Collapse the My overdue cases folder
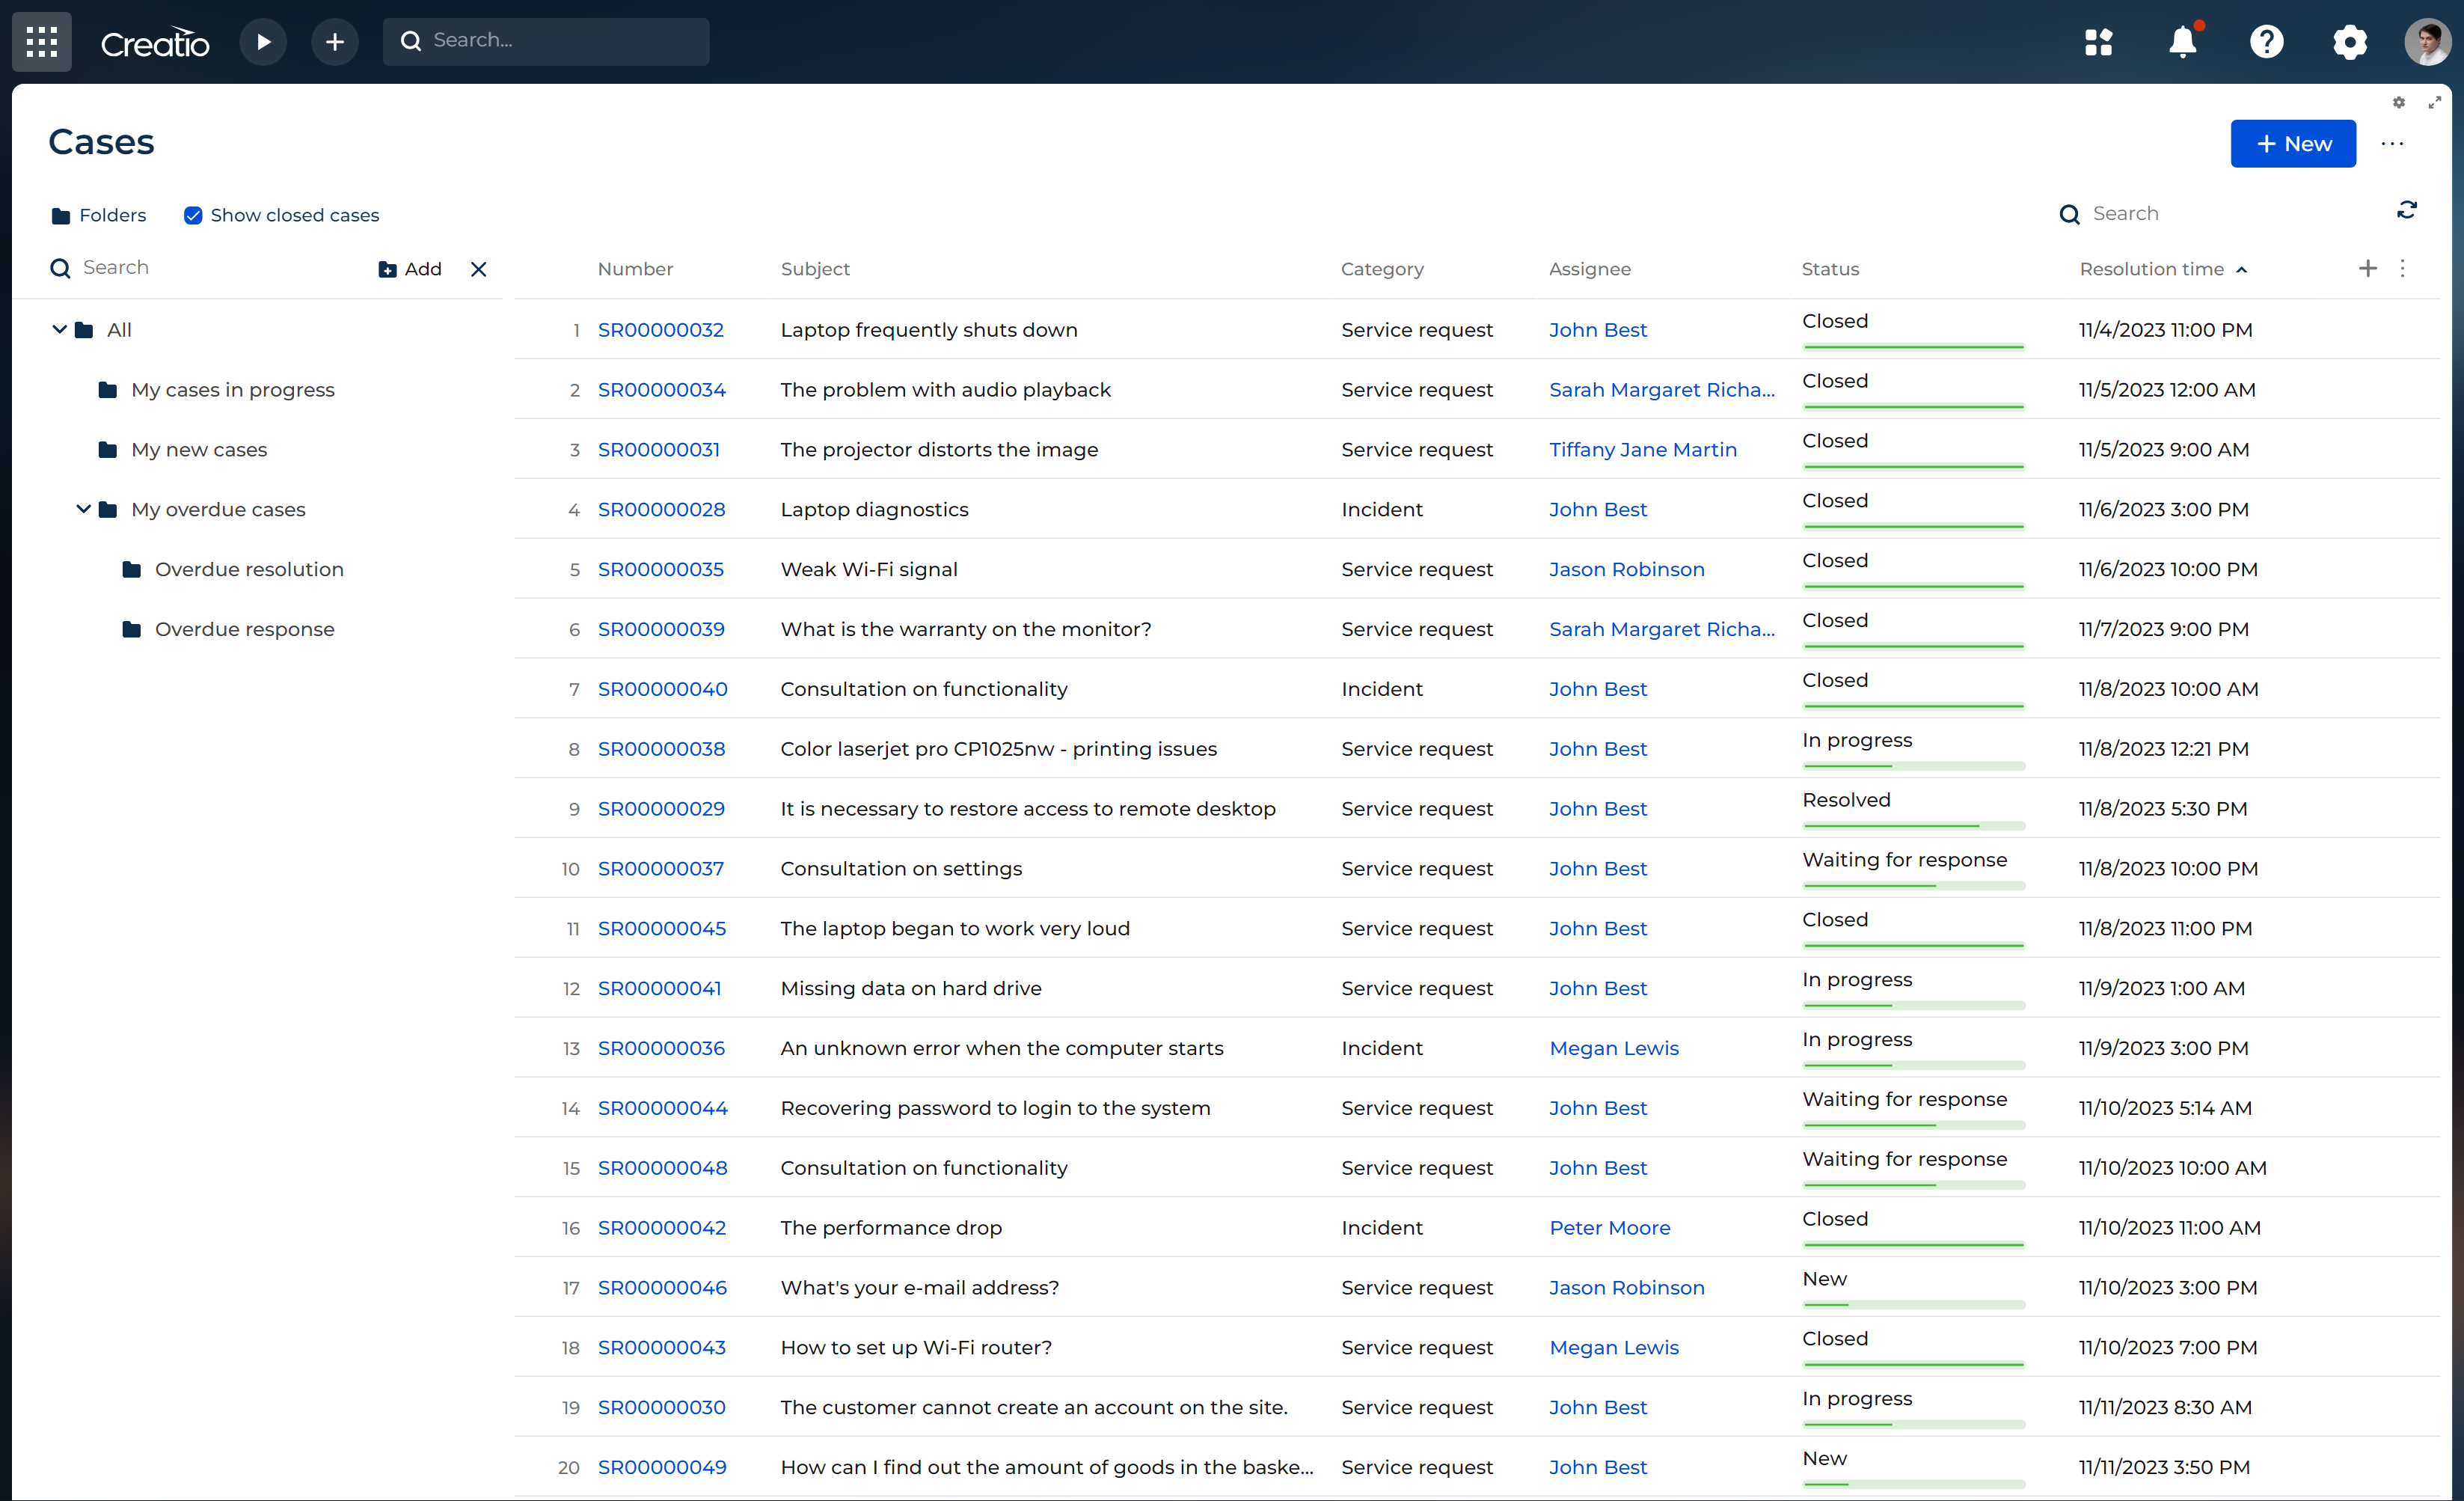 pyautogui.click(x=84, y=509)
